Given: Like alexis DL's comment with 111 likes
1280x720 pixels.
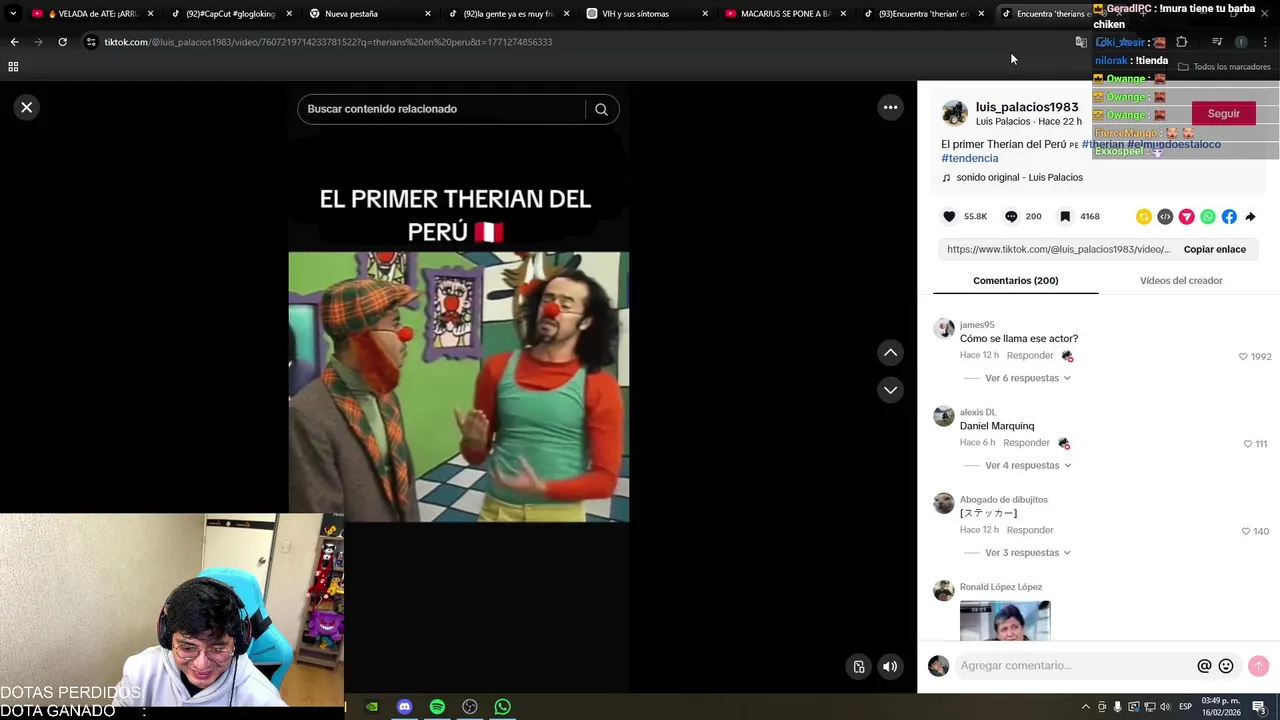Looking at the screenshot, I should tap(1247, 444).
